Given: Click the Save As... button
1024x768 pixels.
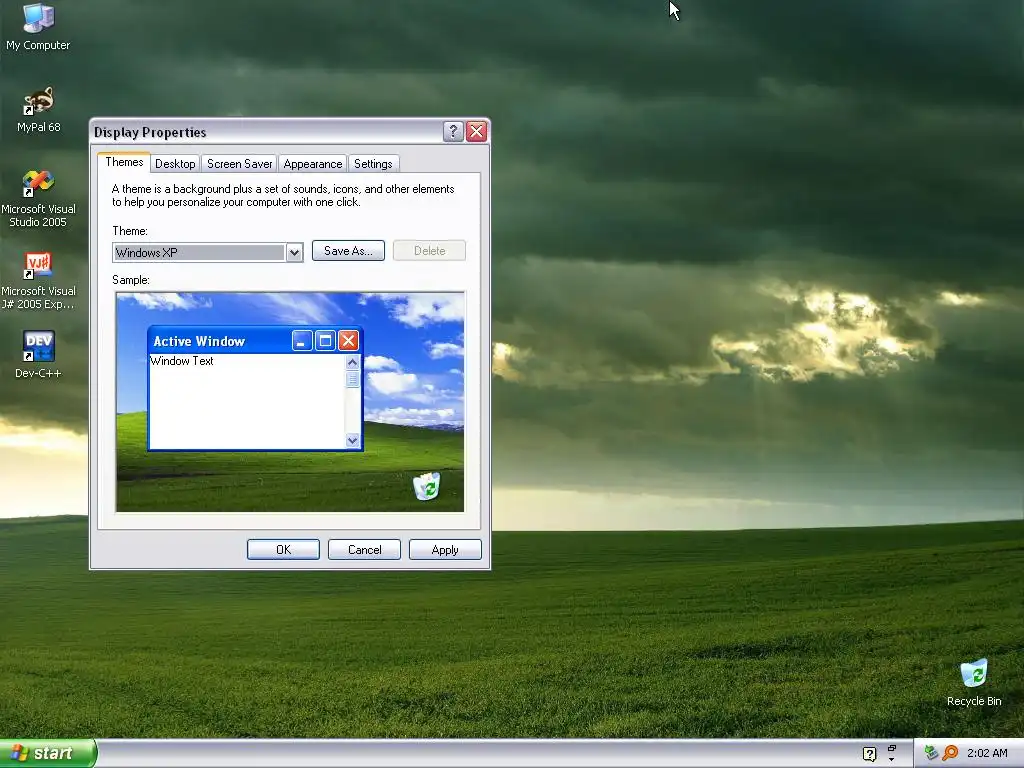Looking at the screenshot, I should tap(348, 251).
